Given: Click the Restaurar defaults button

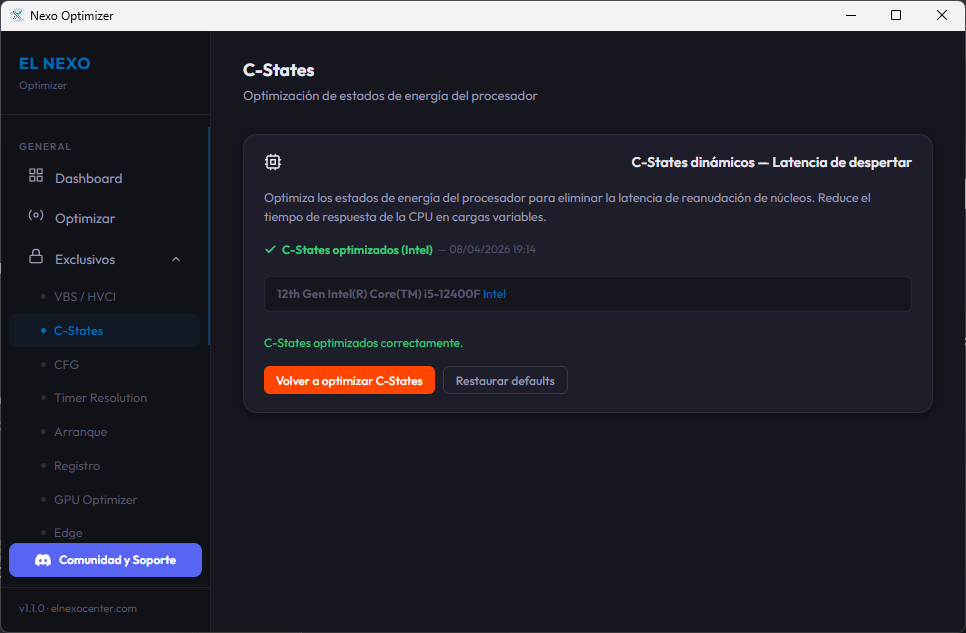Looking at the screenshot, I should point(505,380).
